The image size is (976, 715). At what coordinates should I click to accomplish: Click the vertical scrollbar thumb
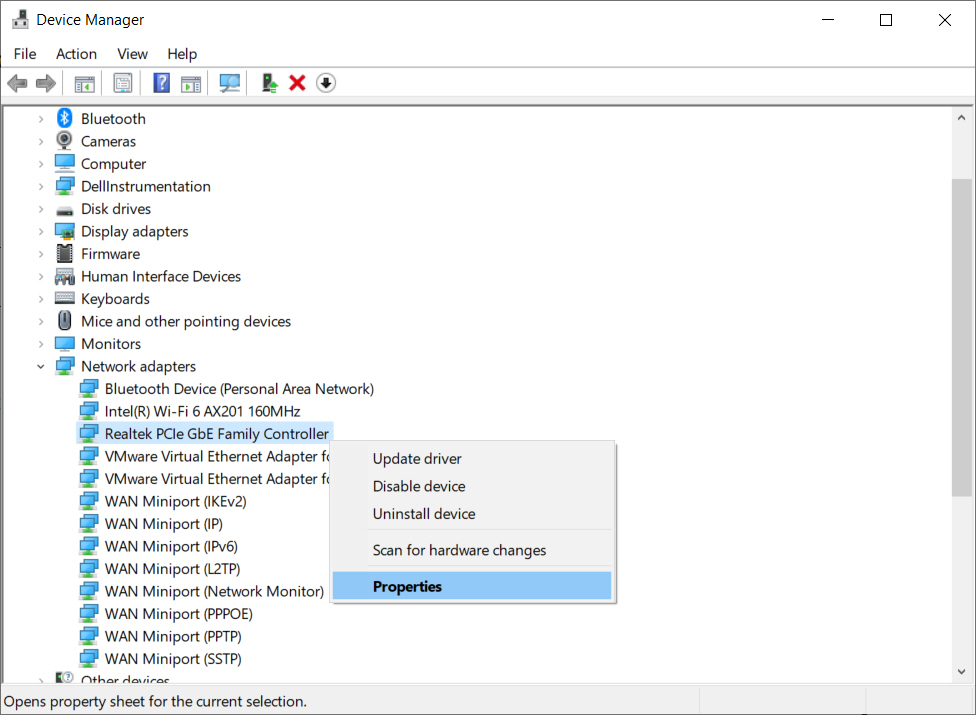coord(962,338)
